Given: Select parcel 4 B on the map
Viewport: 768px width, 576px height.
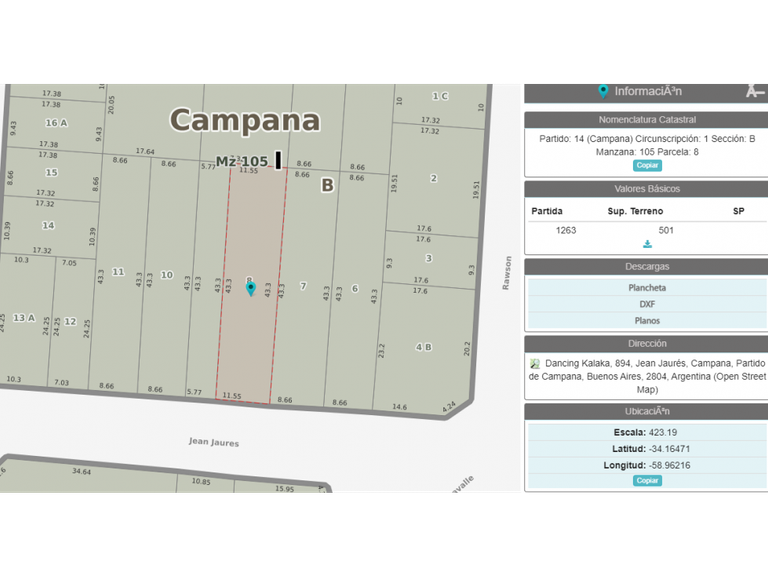Looking at the screenshot, I should pyautogui.click(x=424, y=347).
